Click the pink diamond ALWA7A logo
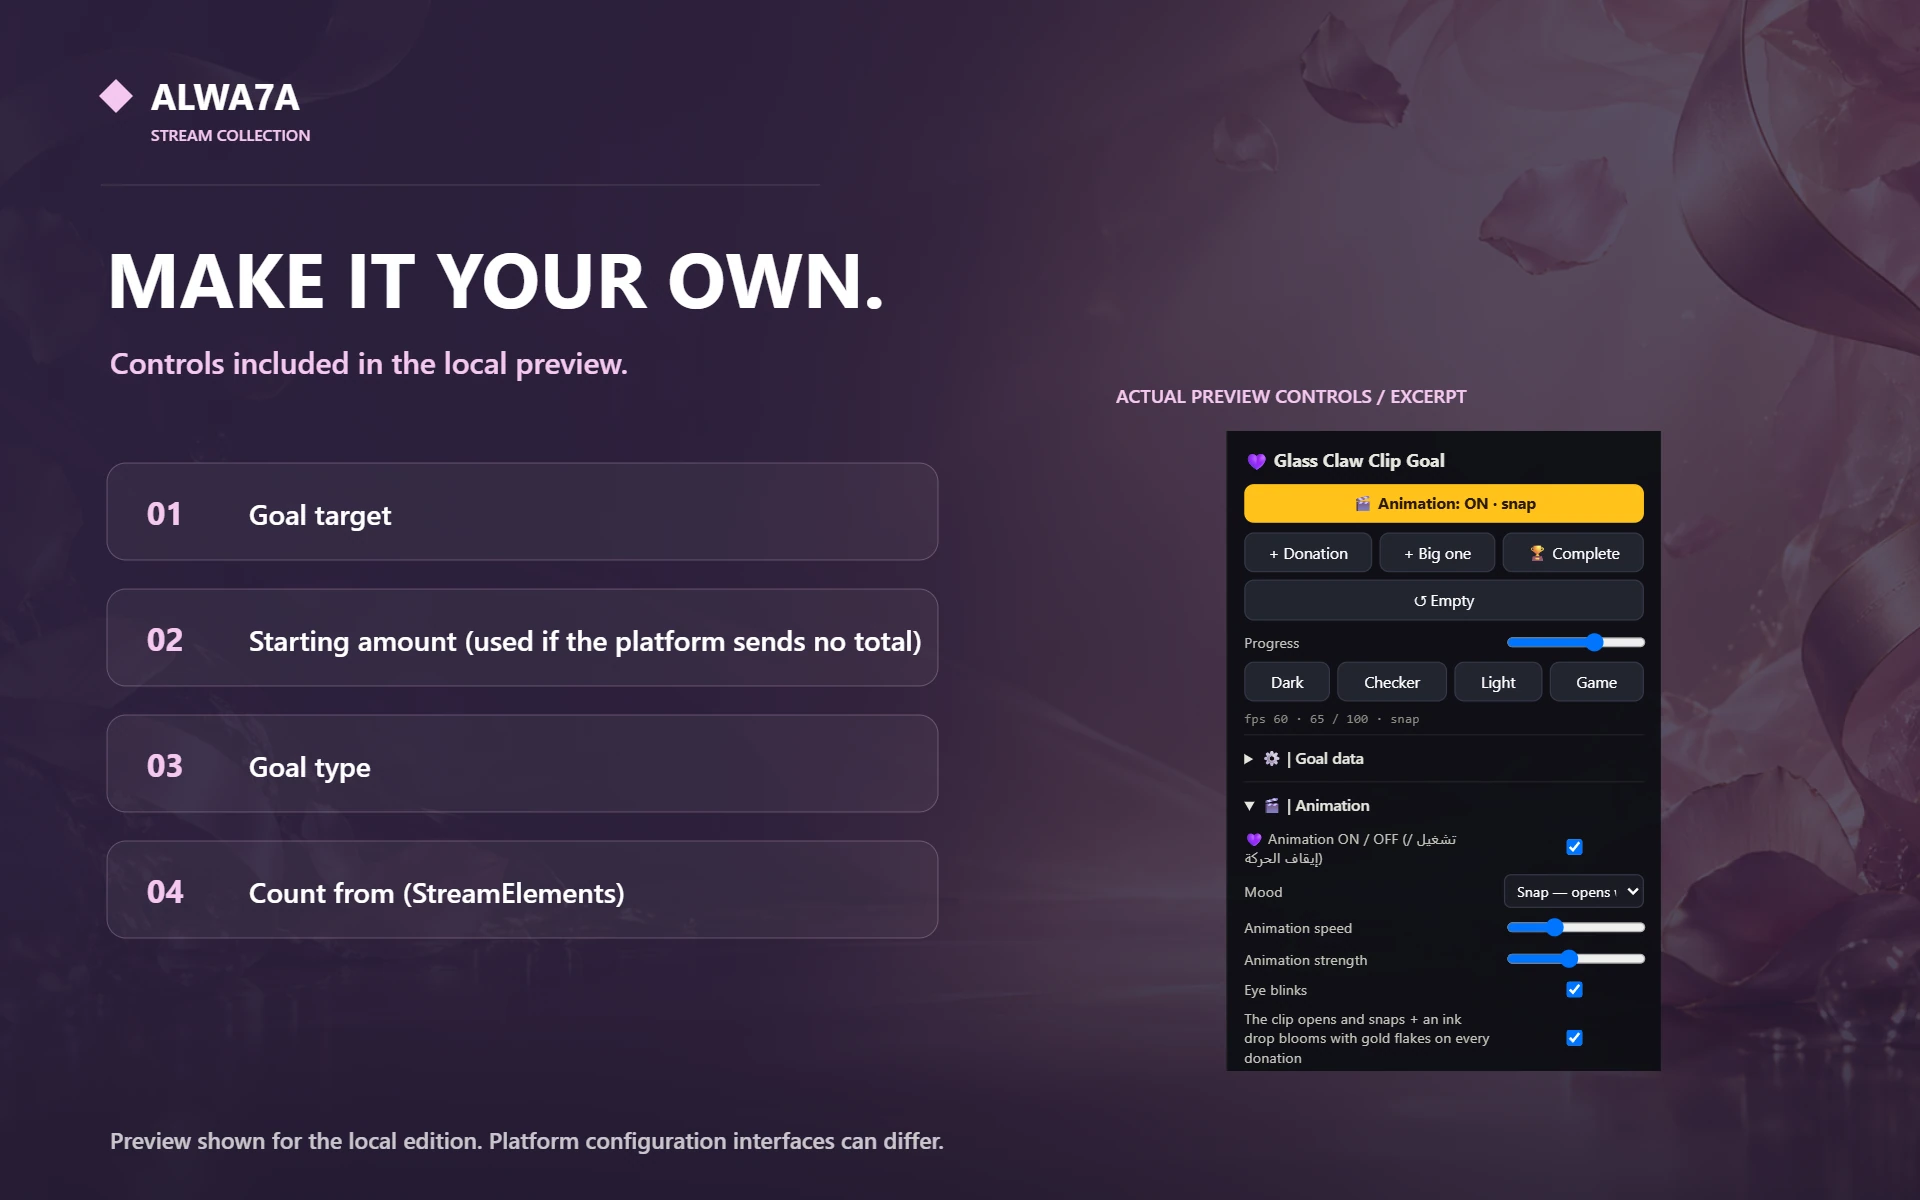 click(x=116, y=97)
